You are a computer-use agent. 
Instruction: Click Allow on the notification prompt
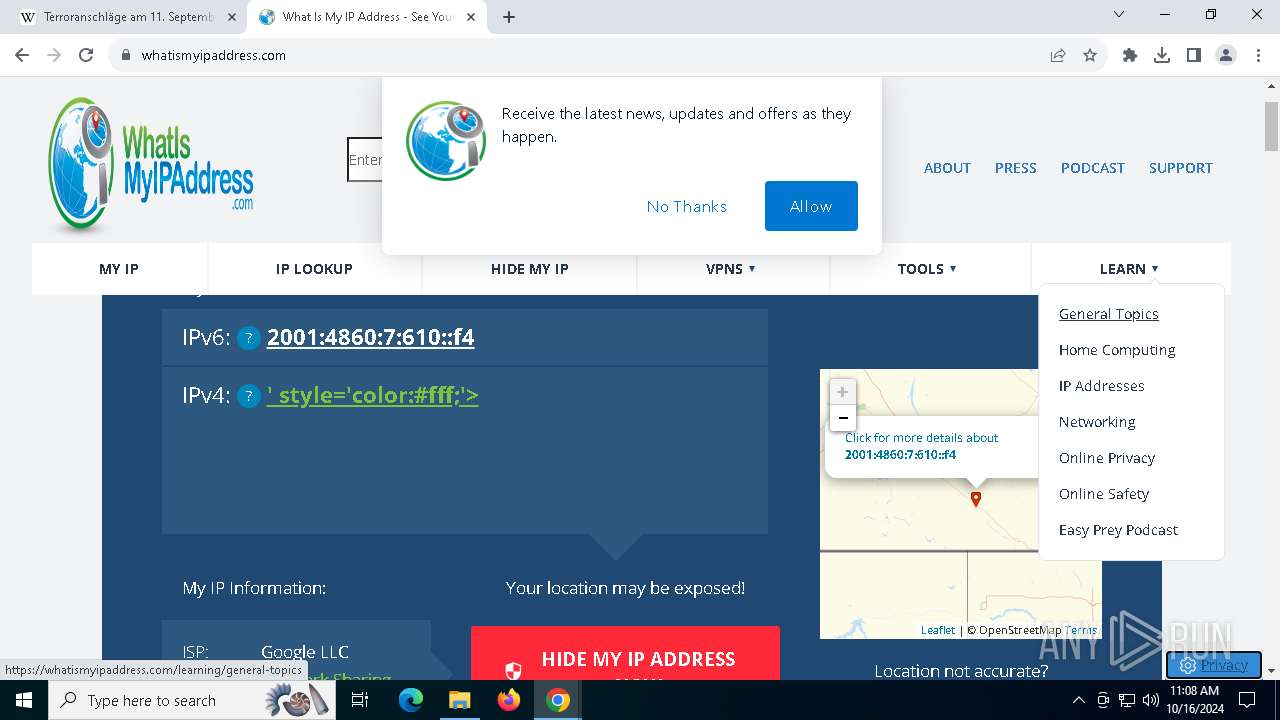click(811, 206)
